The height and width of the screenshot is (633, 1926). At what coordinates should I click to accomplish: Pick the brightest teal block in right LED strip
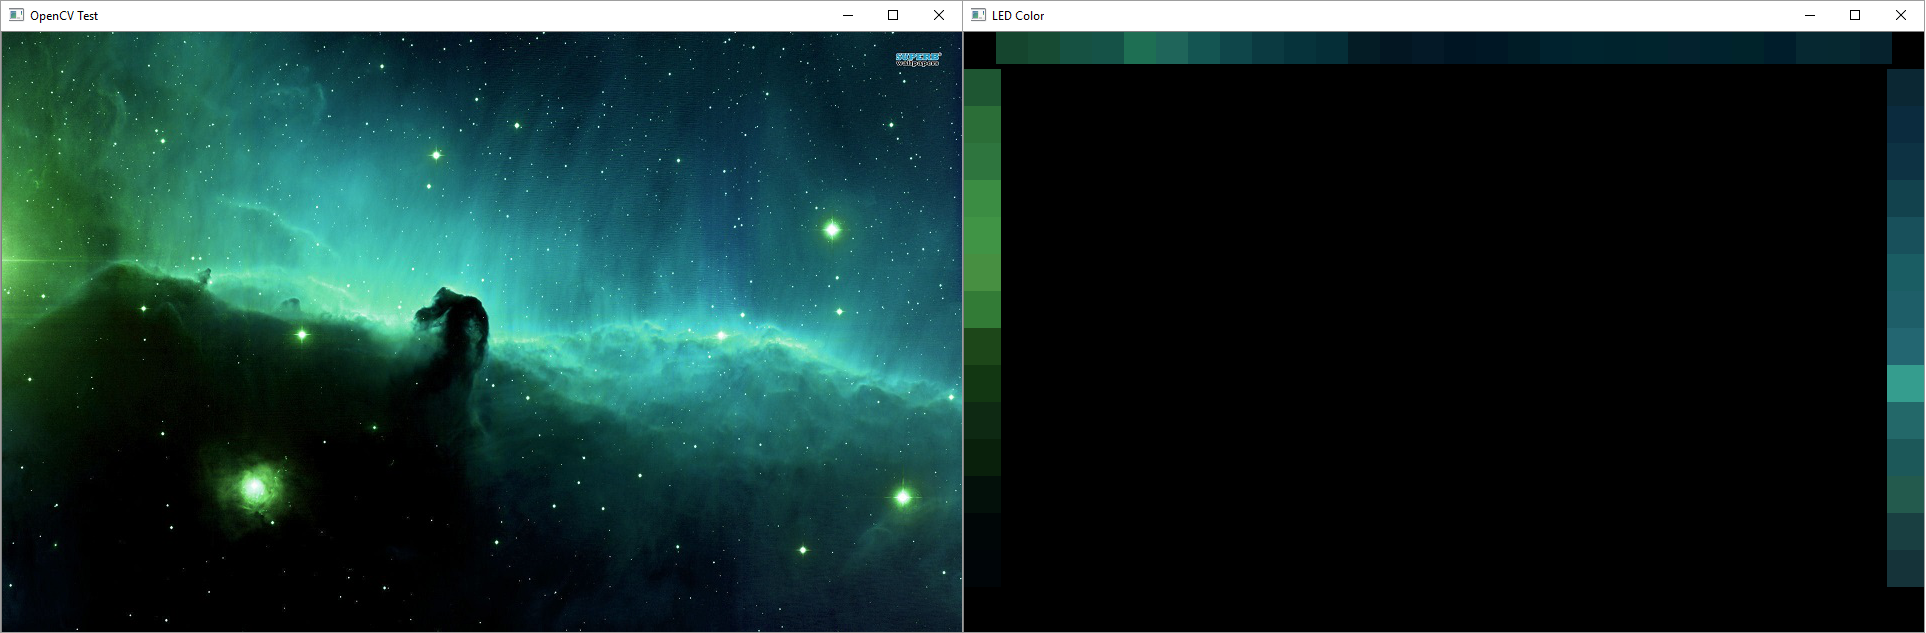(1905, 384)
